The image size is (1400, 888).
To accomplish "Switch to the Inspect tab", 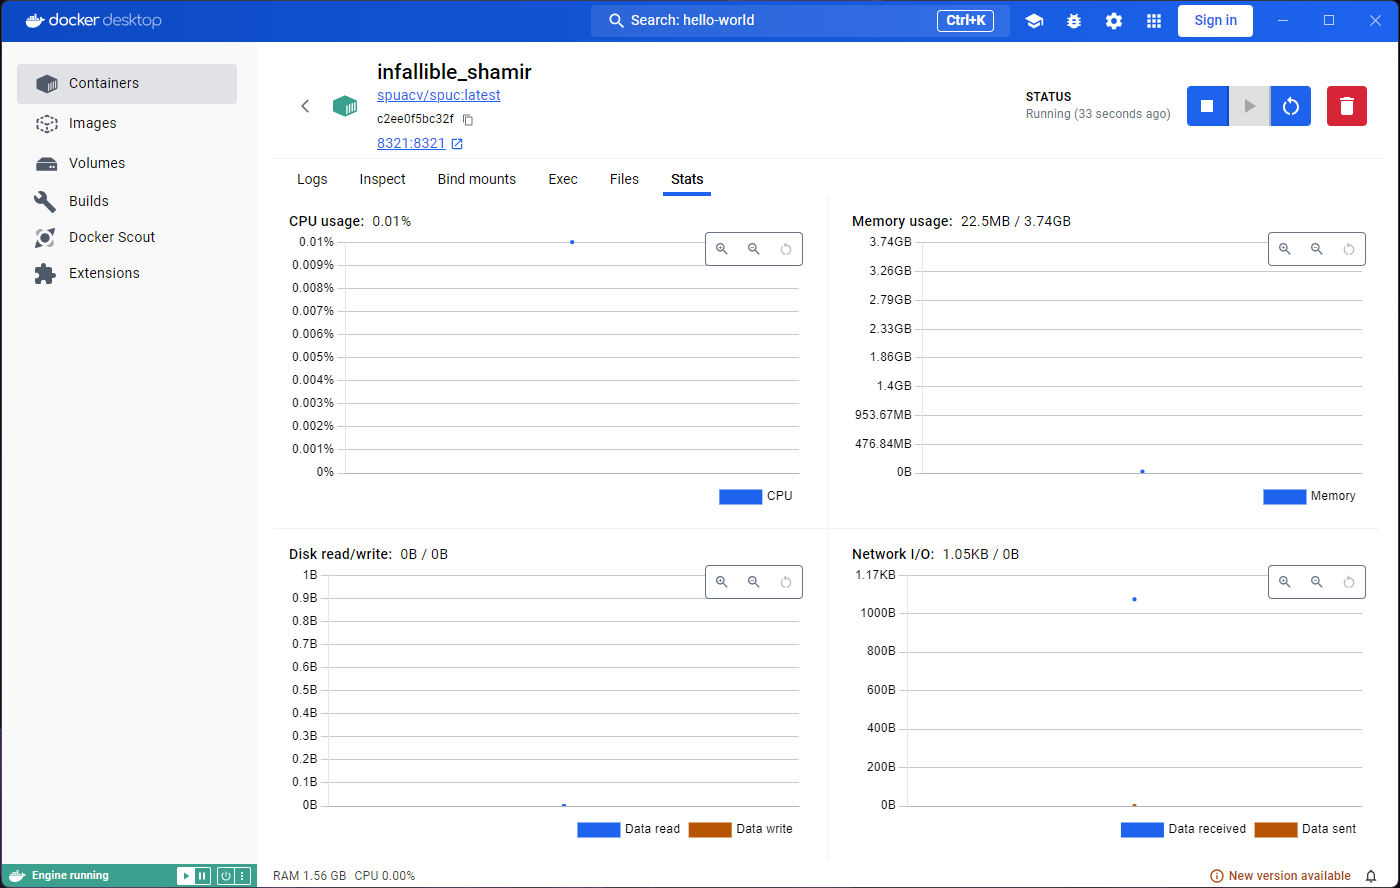I will tap(383, 179).
